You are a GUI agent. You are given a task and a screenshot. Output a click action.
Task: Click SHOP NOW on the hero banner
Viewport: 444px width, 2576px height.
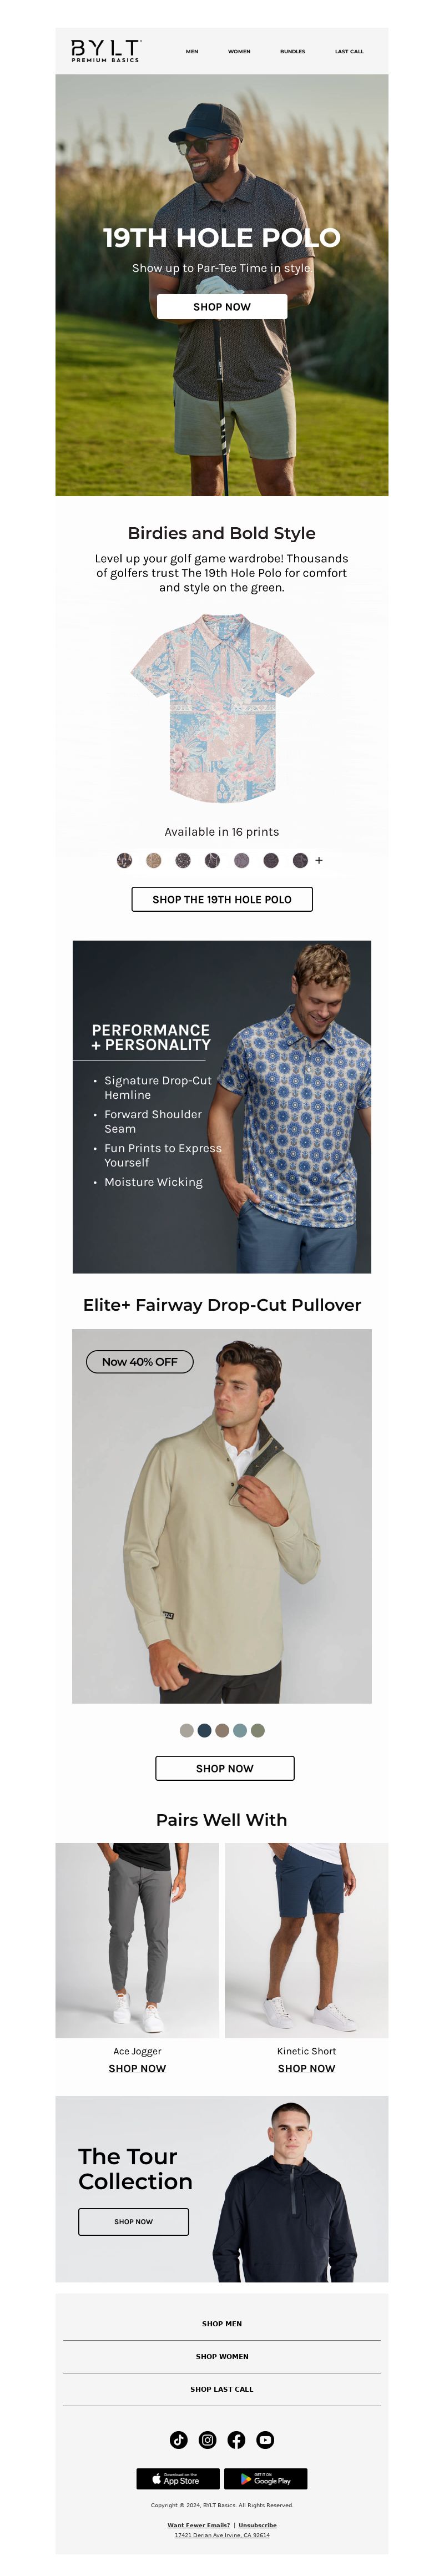(x=222, y=307)
